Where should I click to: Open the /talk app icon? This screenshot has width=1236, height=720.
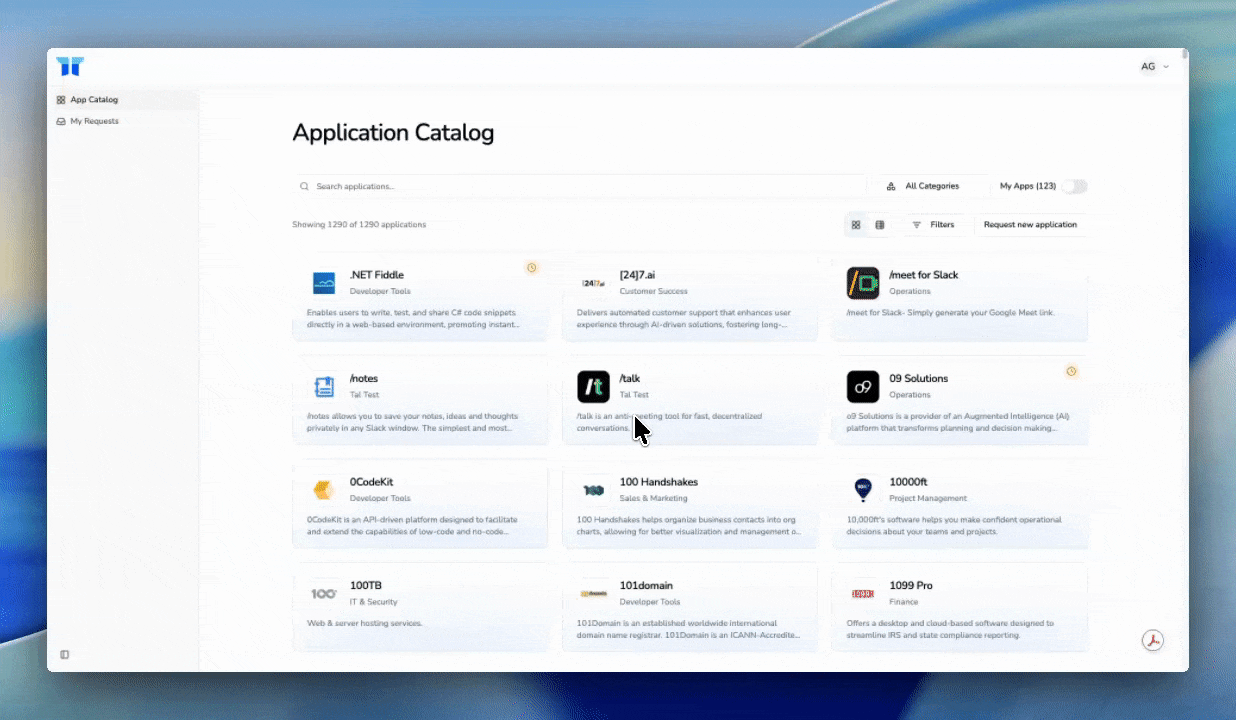[594, 387]
